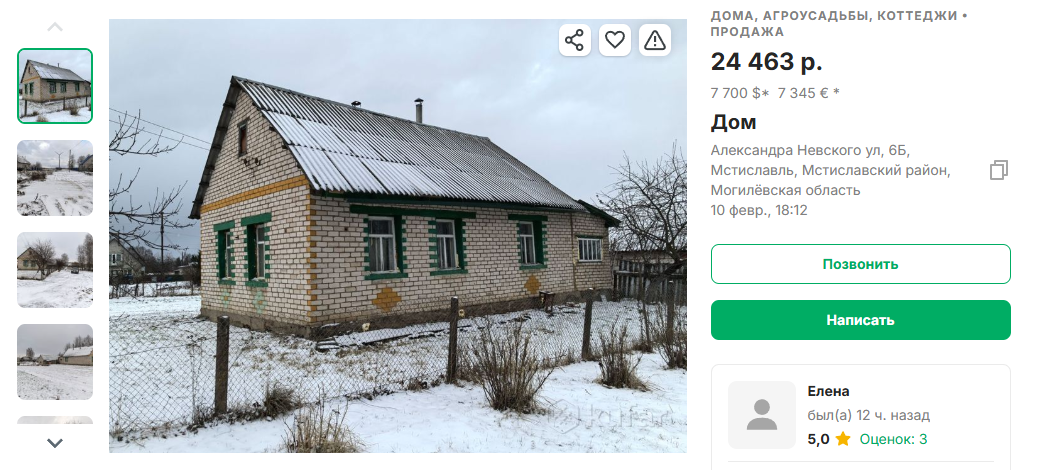Copy address with the copy icon
Screen dimensions: 1062x470
point(998,170)
